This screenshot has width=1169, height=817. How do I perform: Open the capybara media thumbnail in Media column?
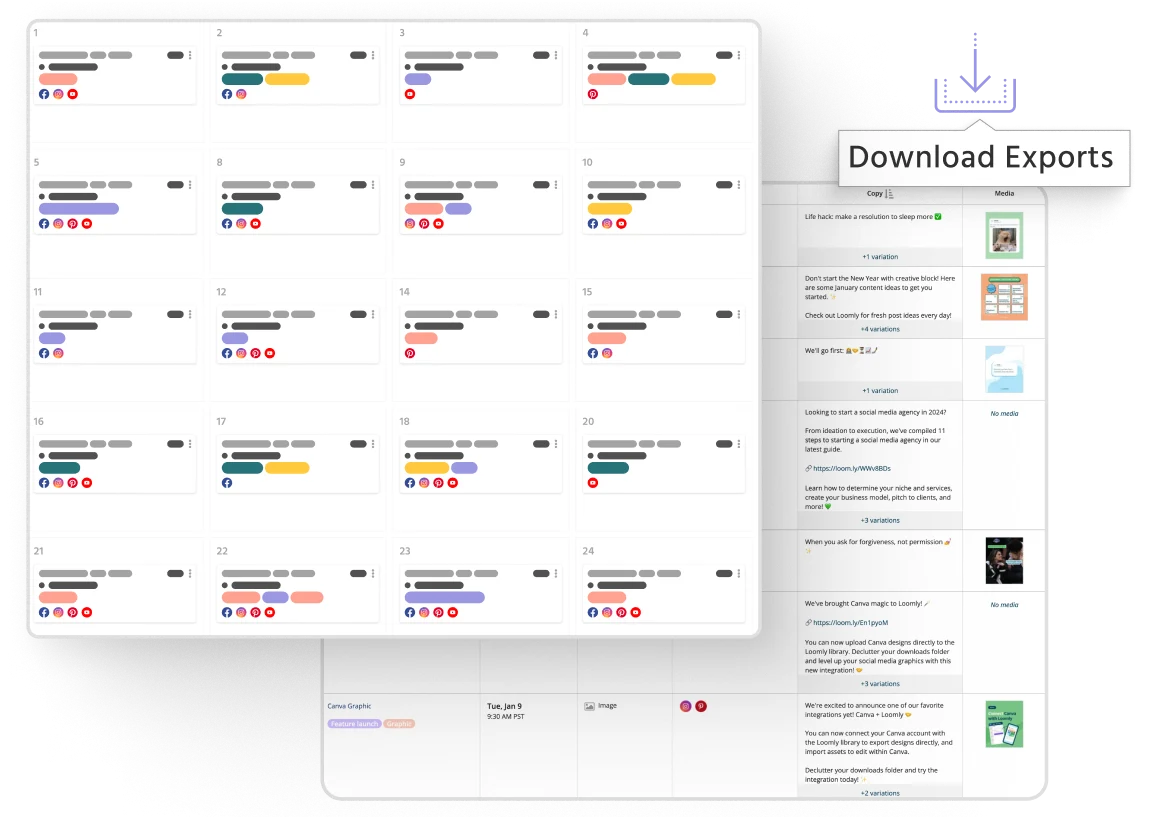click(1004, 233)
